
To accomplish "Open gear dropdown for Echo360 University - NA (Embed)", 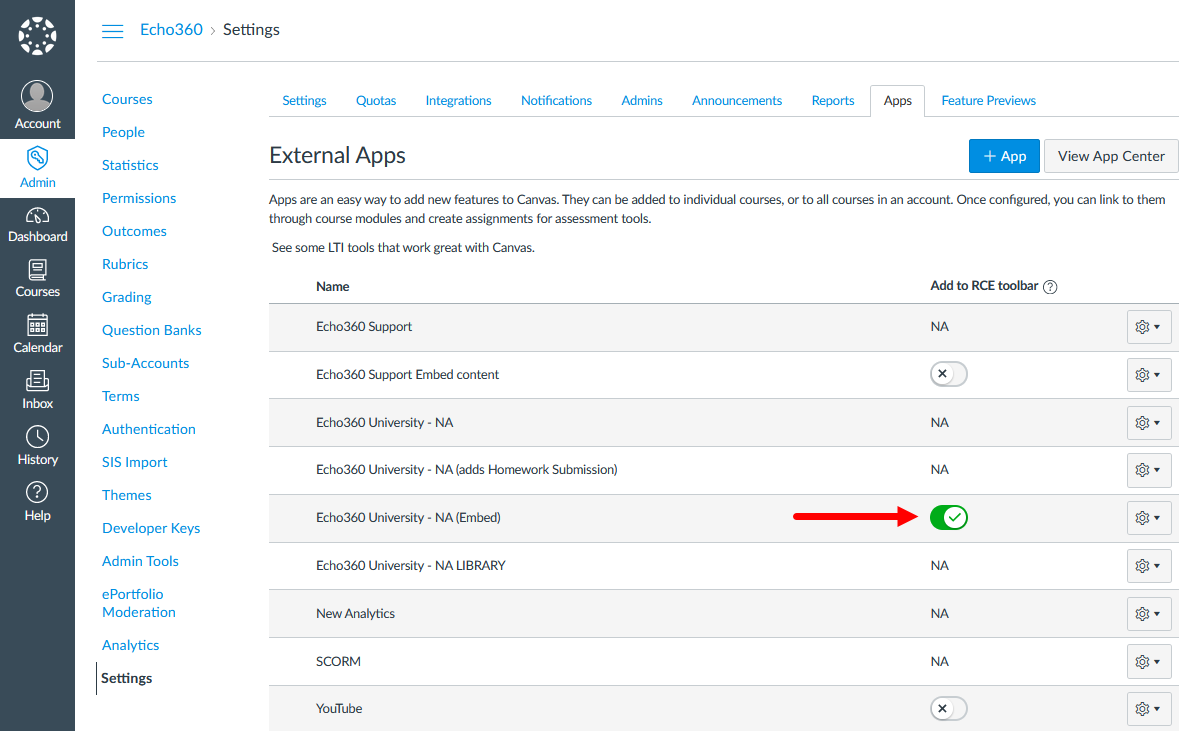I will pos(1148,518).
